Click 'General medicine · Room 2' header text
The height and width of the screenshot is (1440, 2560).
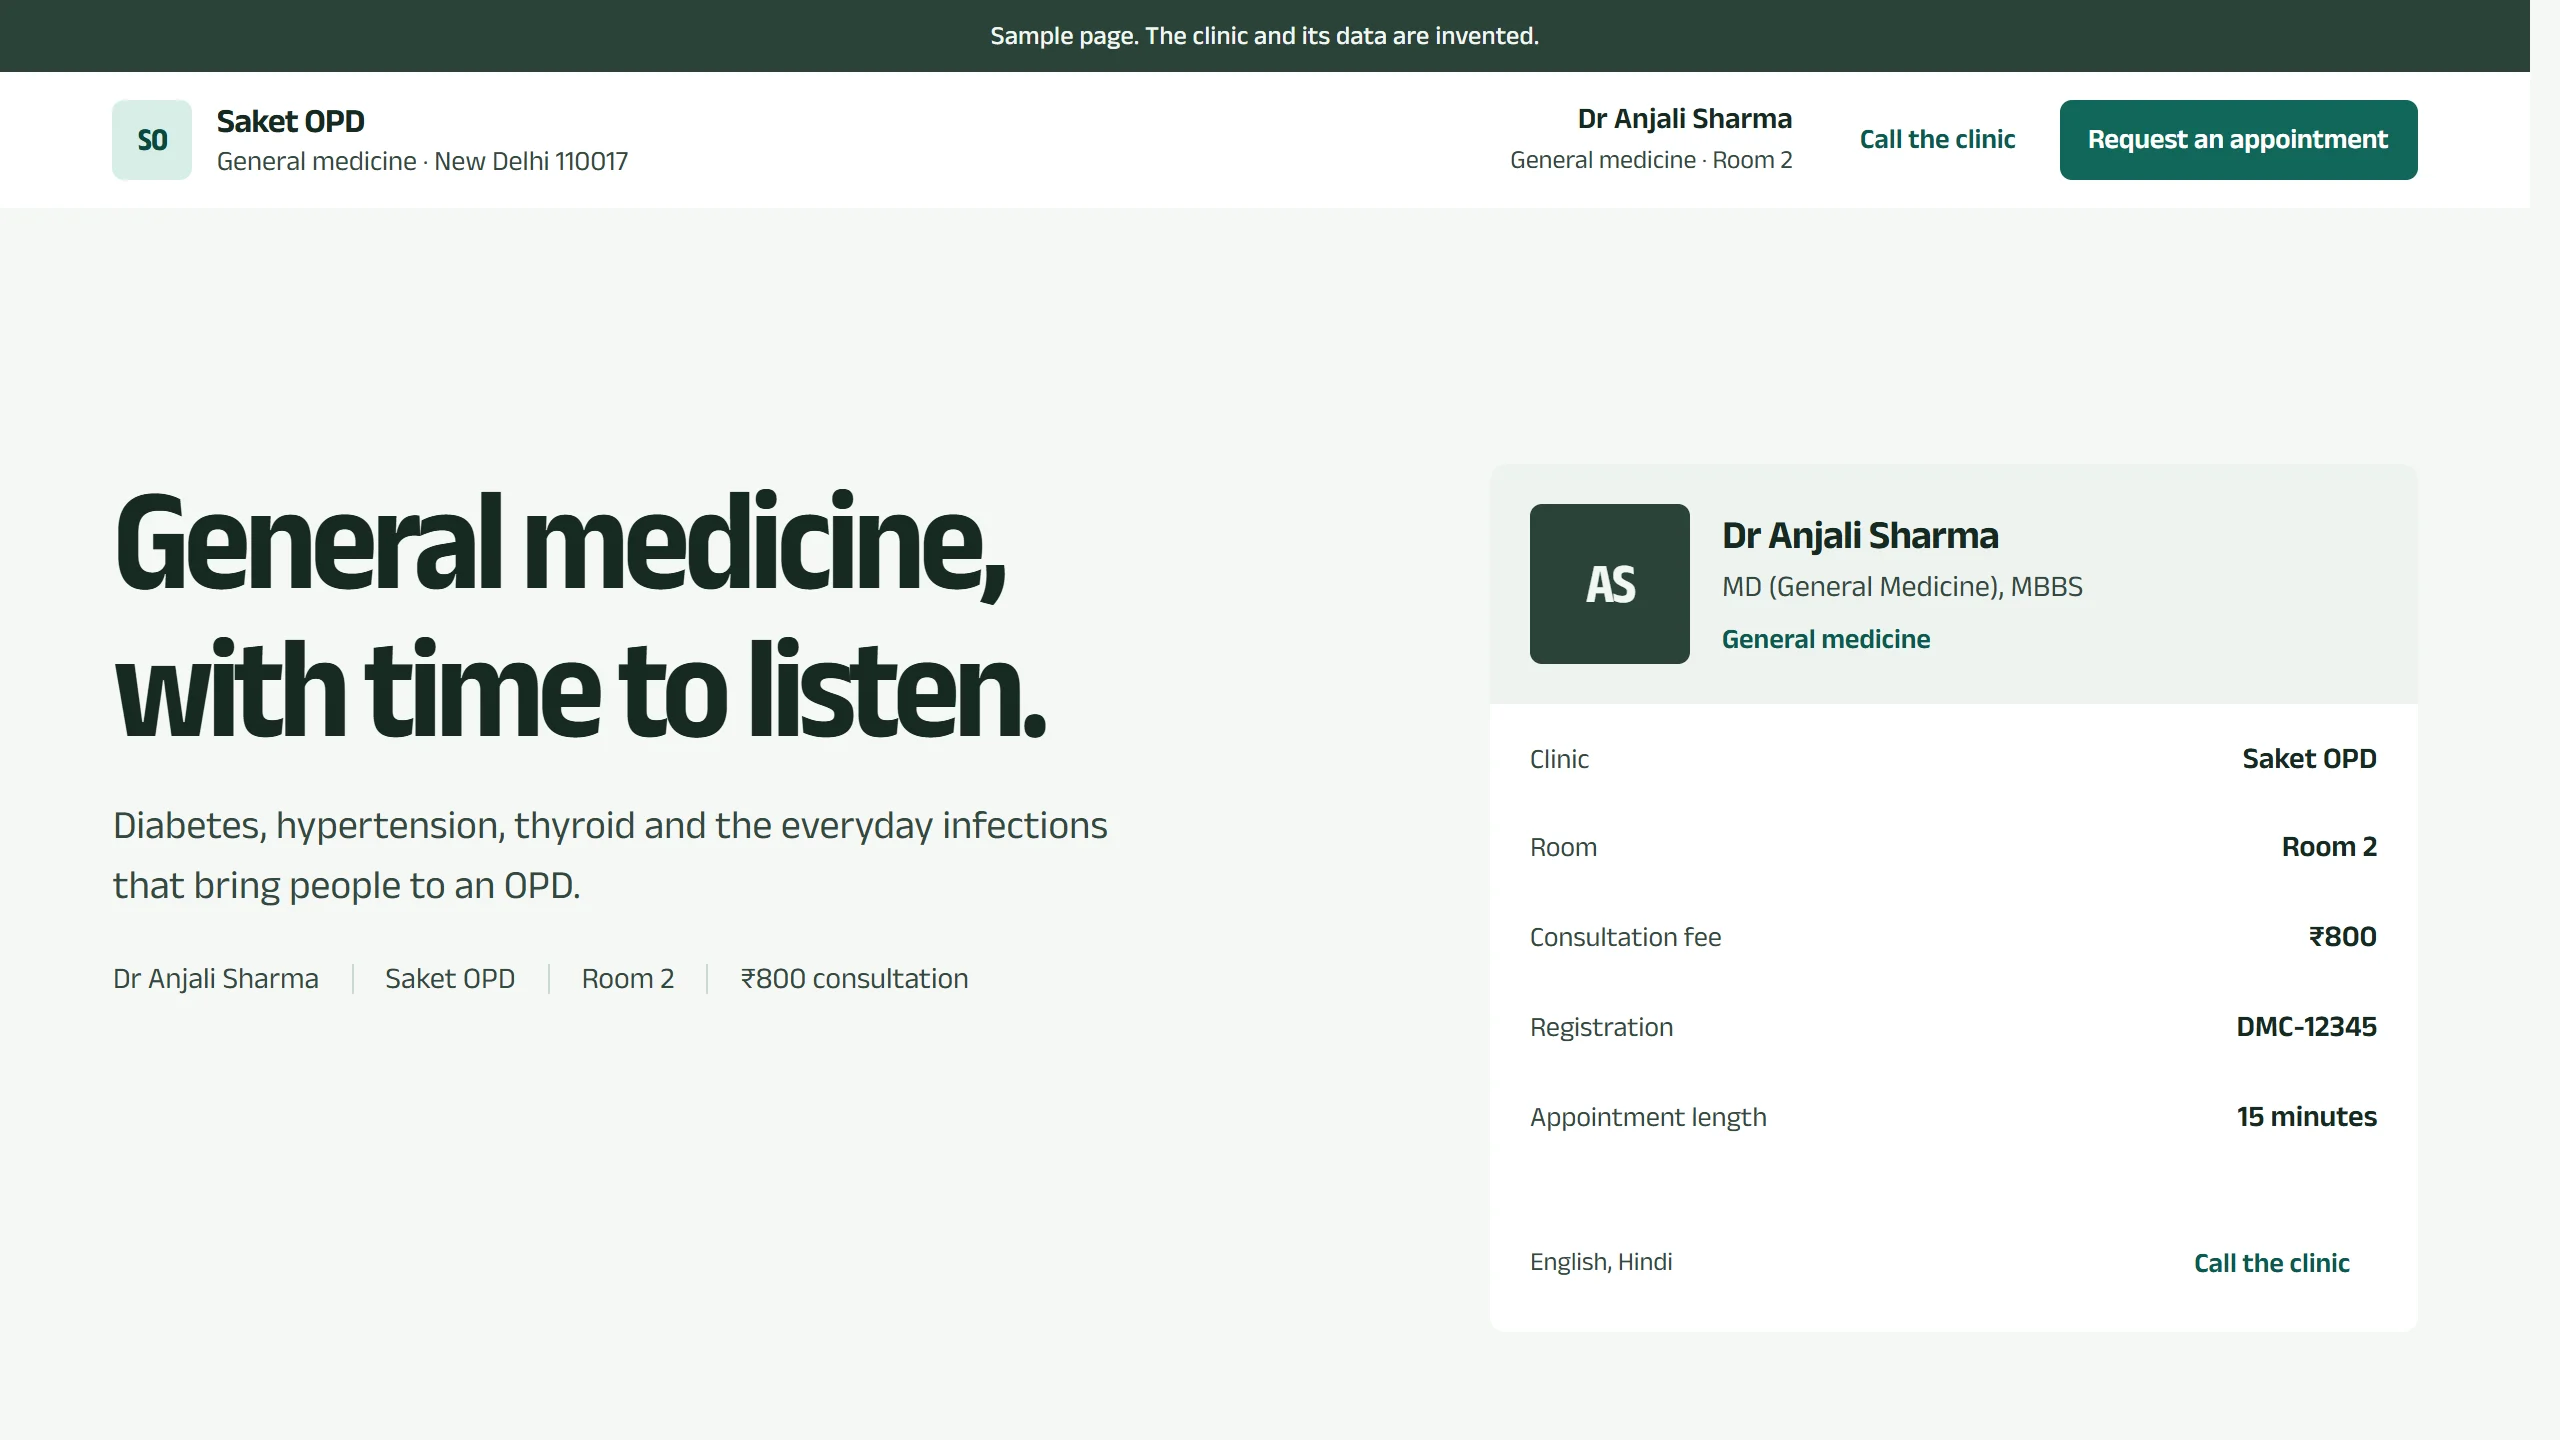1651,160
